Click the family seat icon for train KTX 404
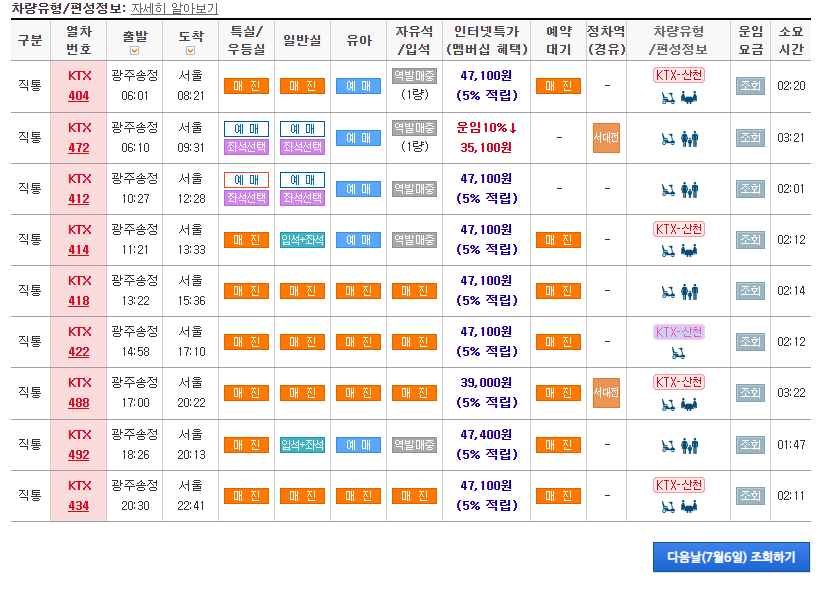The image size is (833, 607). point(689,98)
